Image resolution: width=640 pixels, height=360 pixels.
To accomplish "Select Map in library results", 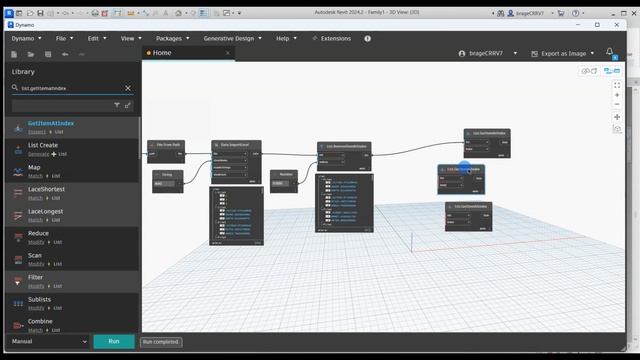I will (72, 171).
